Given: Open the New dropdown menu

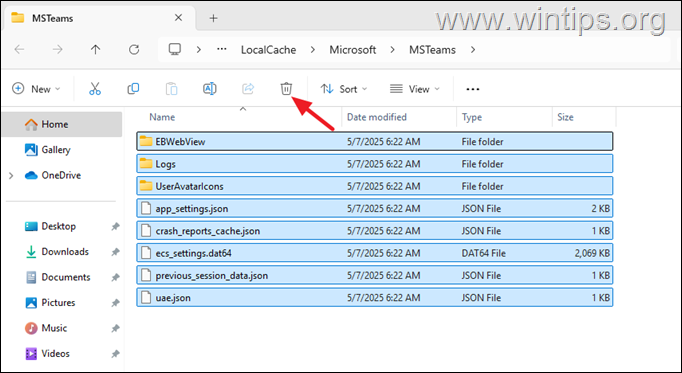Looking at the screenshot, I should pos(36,89).
